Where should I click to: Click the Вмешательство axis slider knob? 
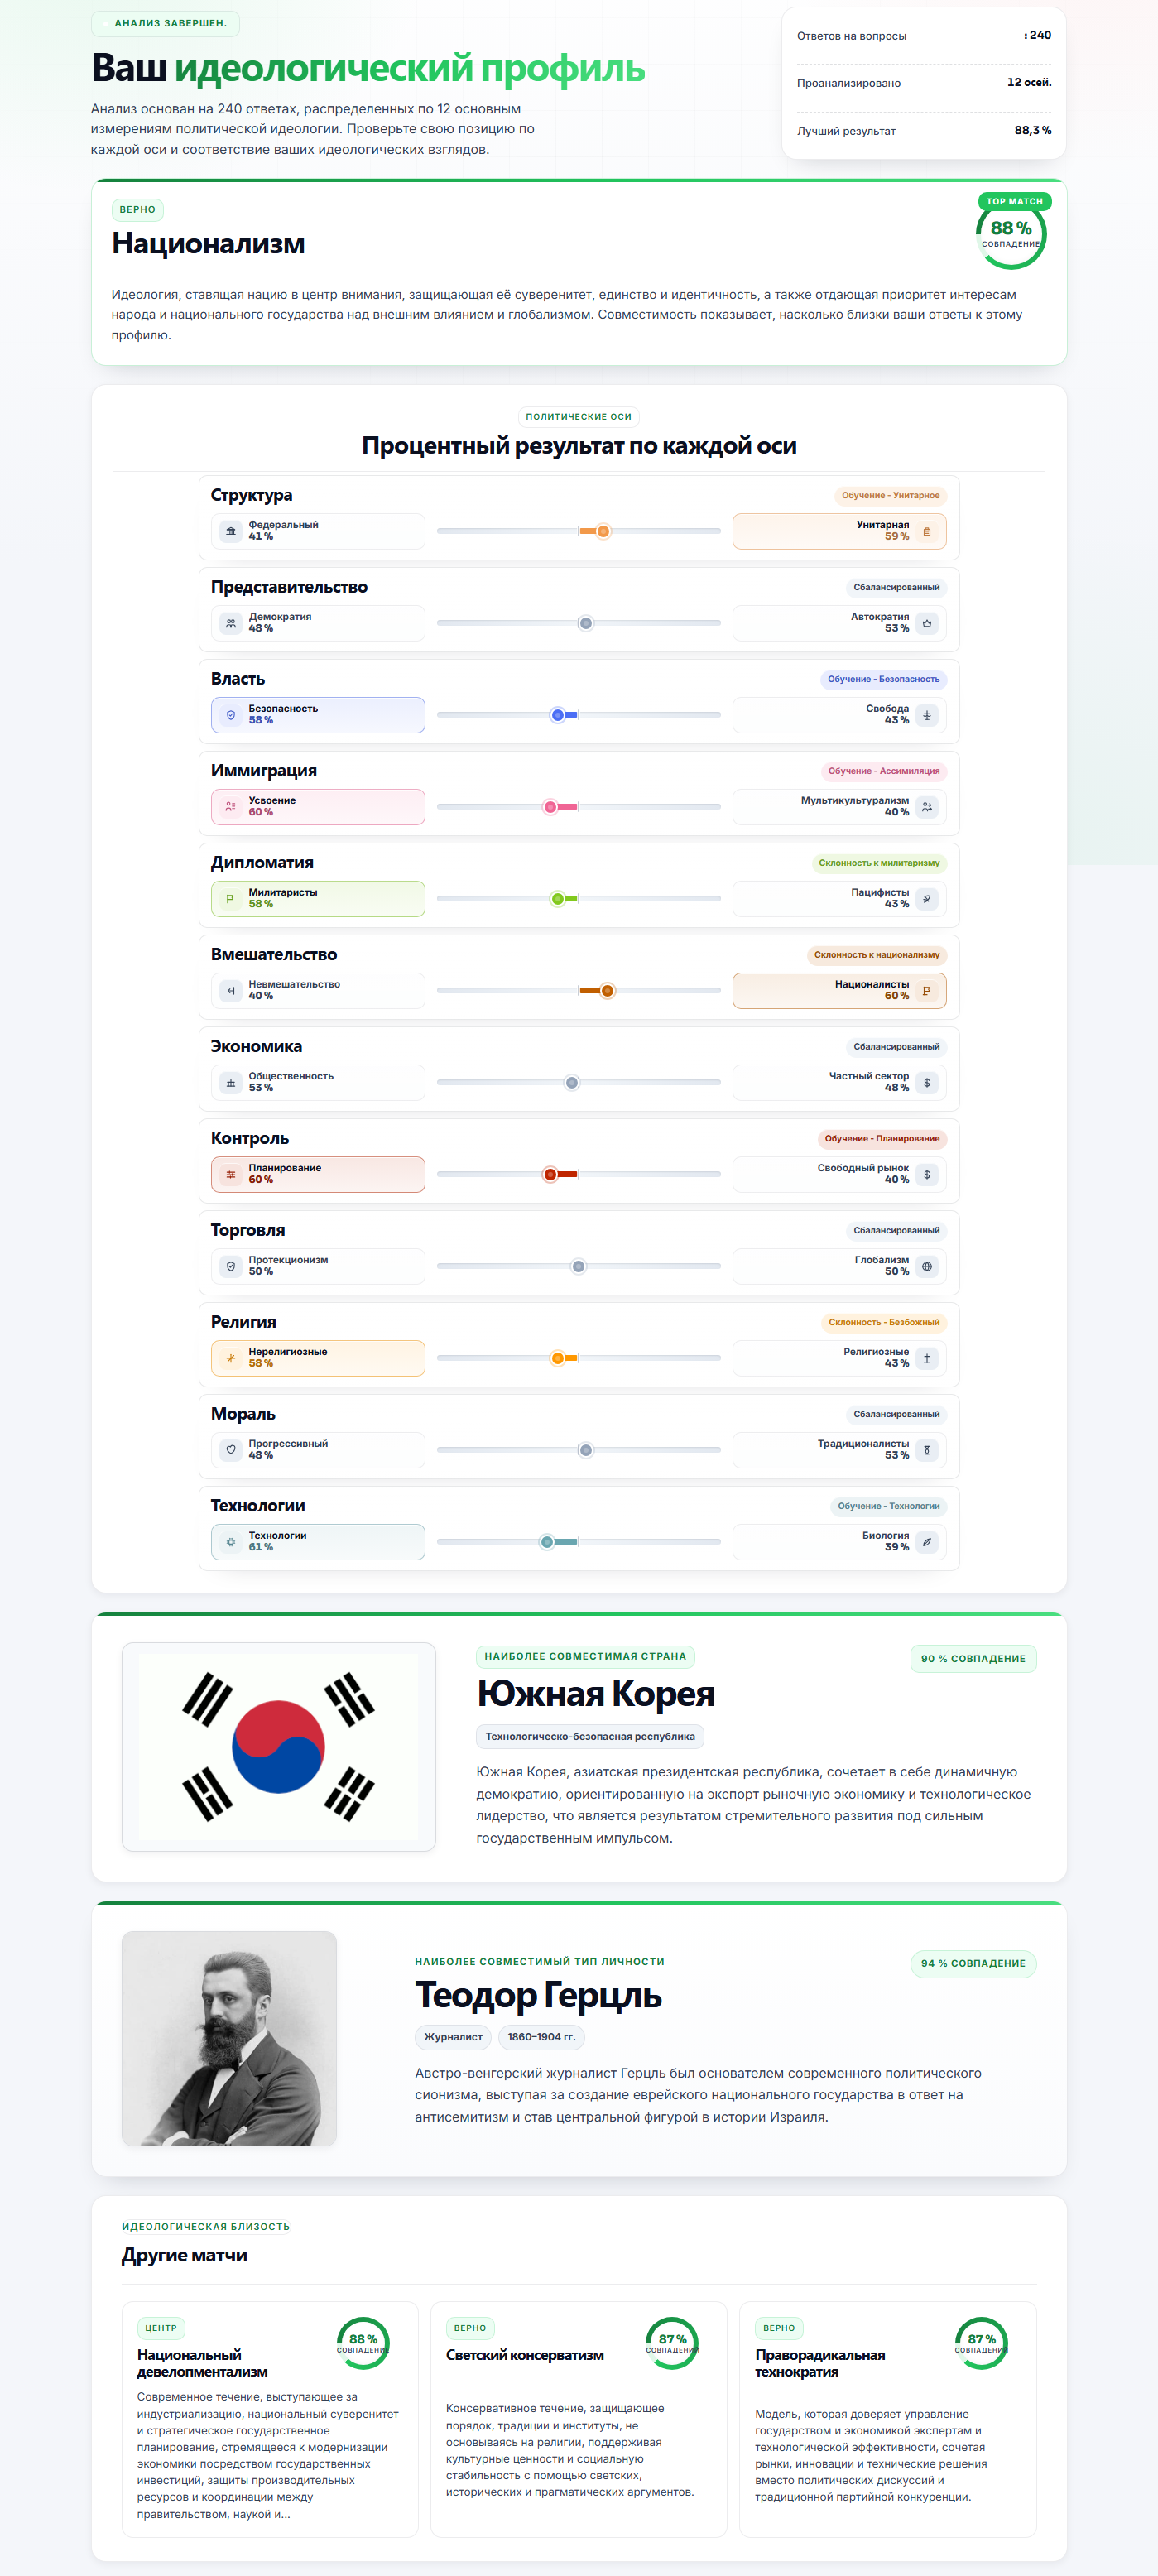607,991
